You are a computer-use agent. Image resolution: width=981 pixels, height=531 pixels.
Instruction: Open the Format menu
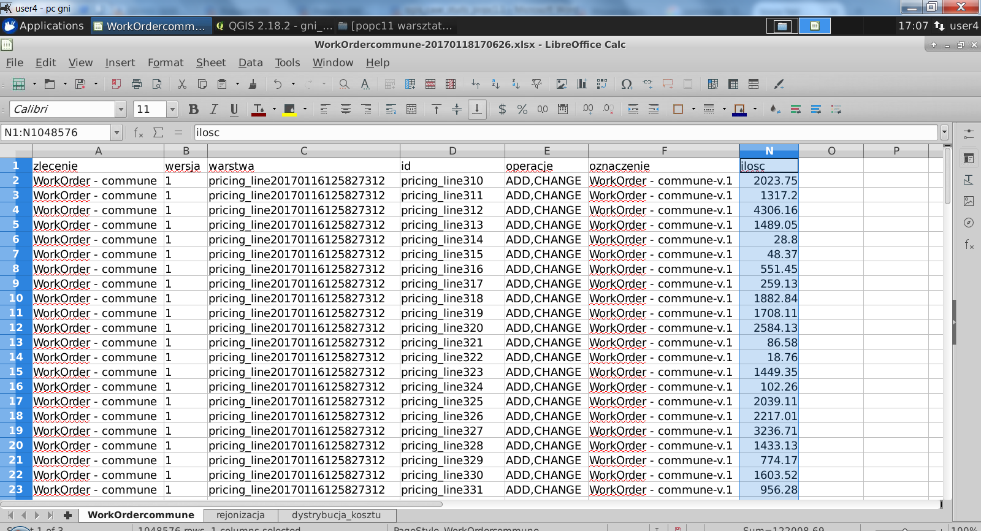pyautogui.click(x=165, y=62)
